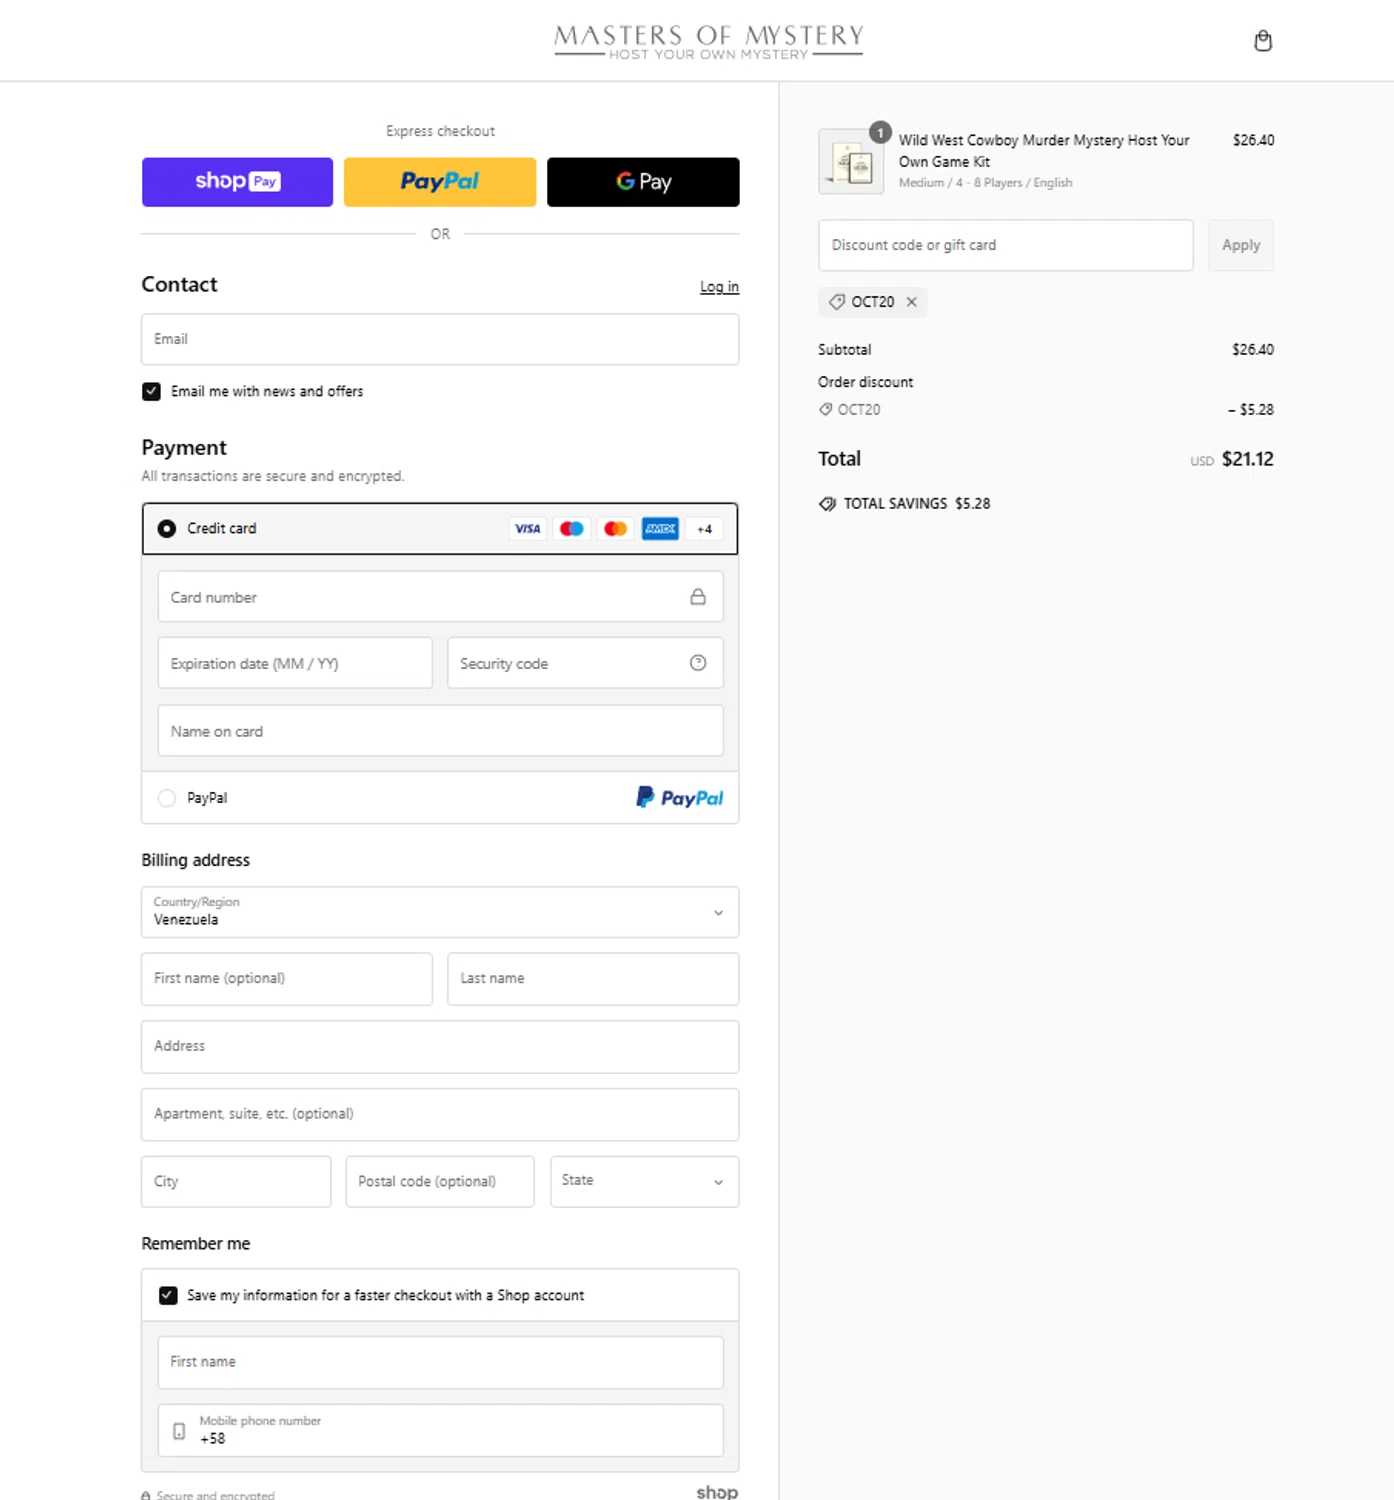Focus the Mobile phone number field
This screenshot has height=1500, width=1394.
point(440,1431)
